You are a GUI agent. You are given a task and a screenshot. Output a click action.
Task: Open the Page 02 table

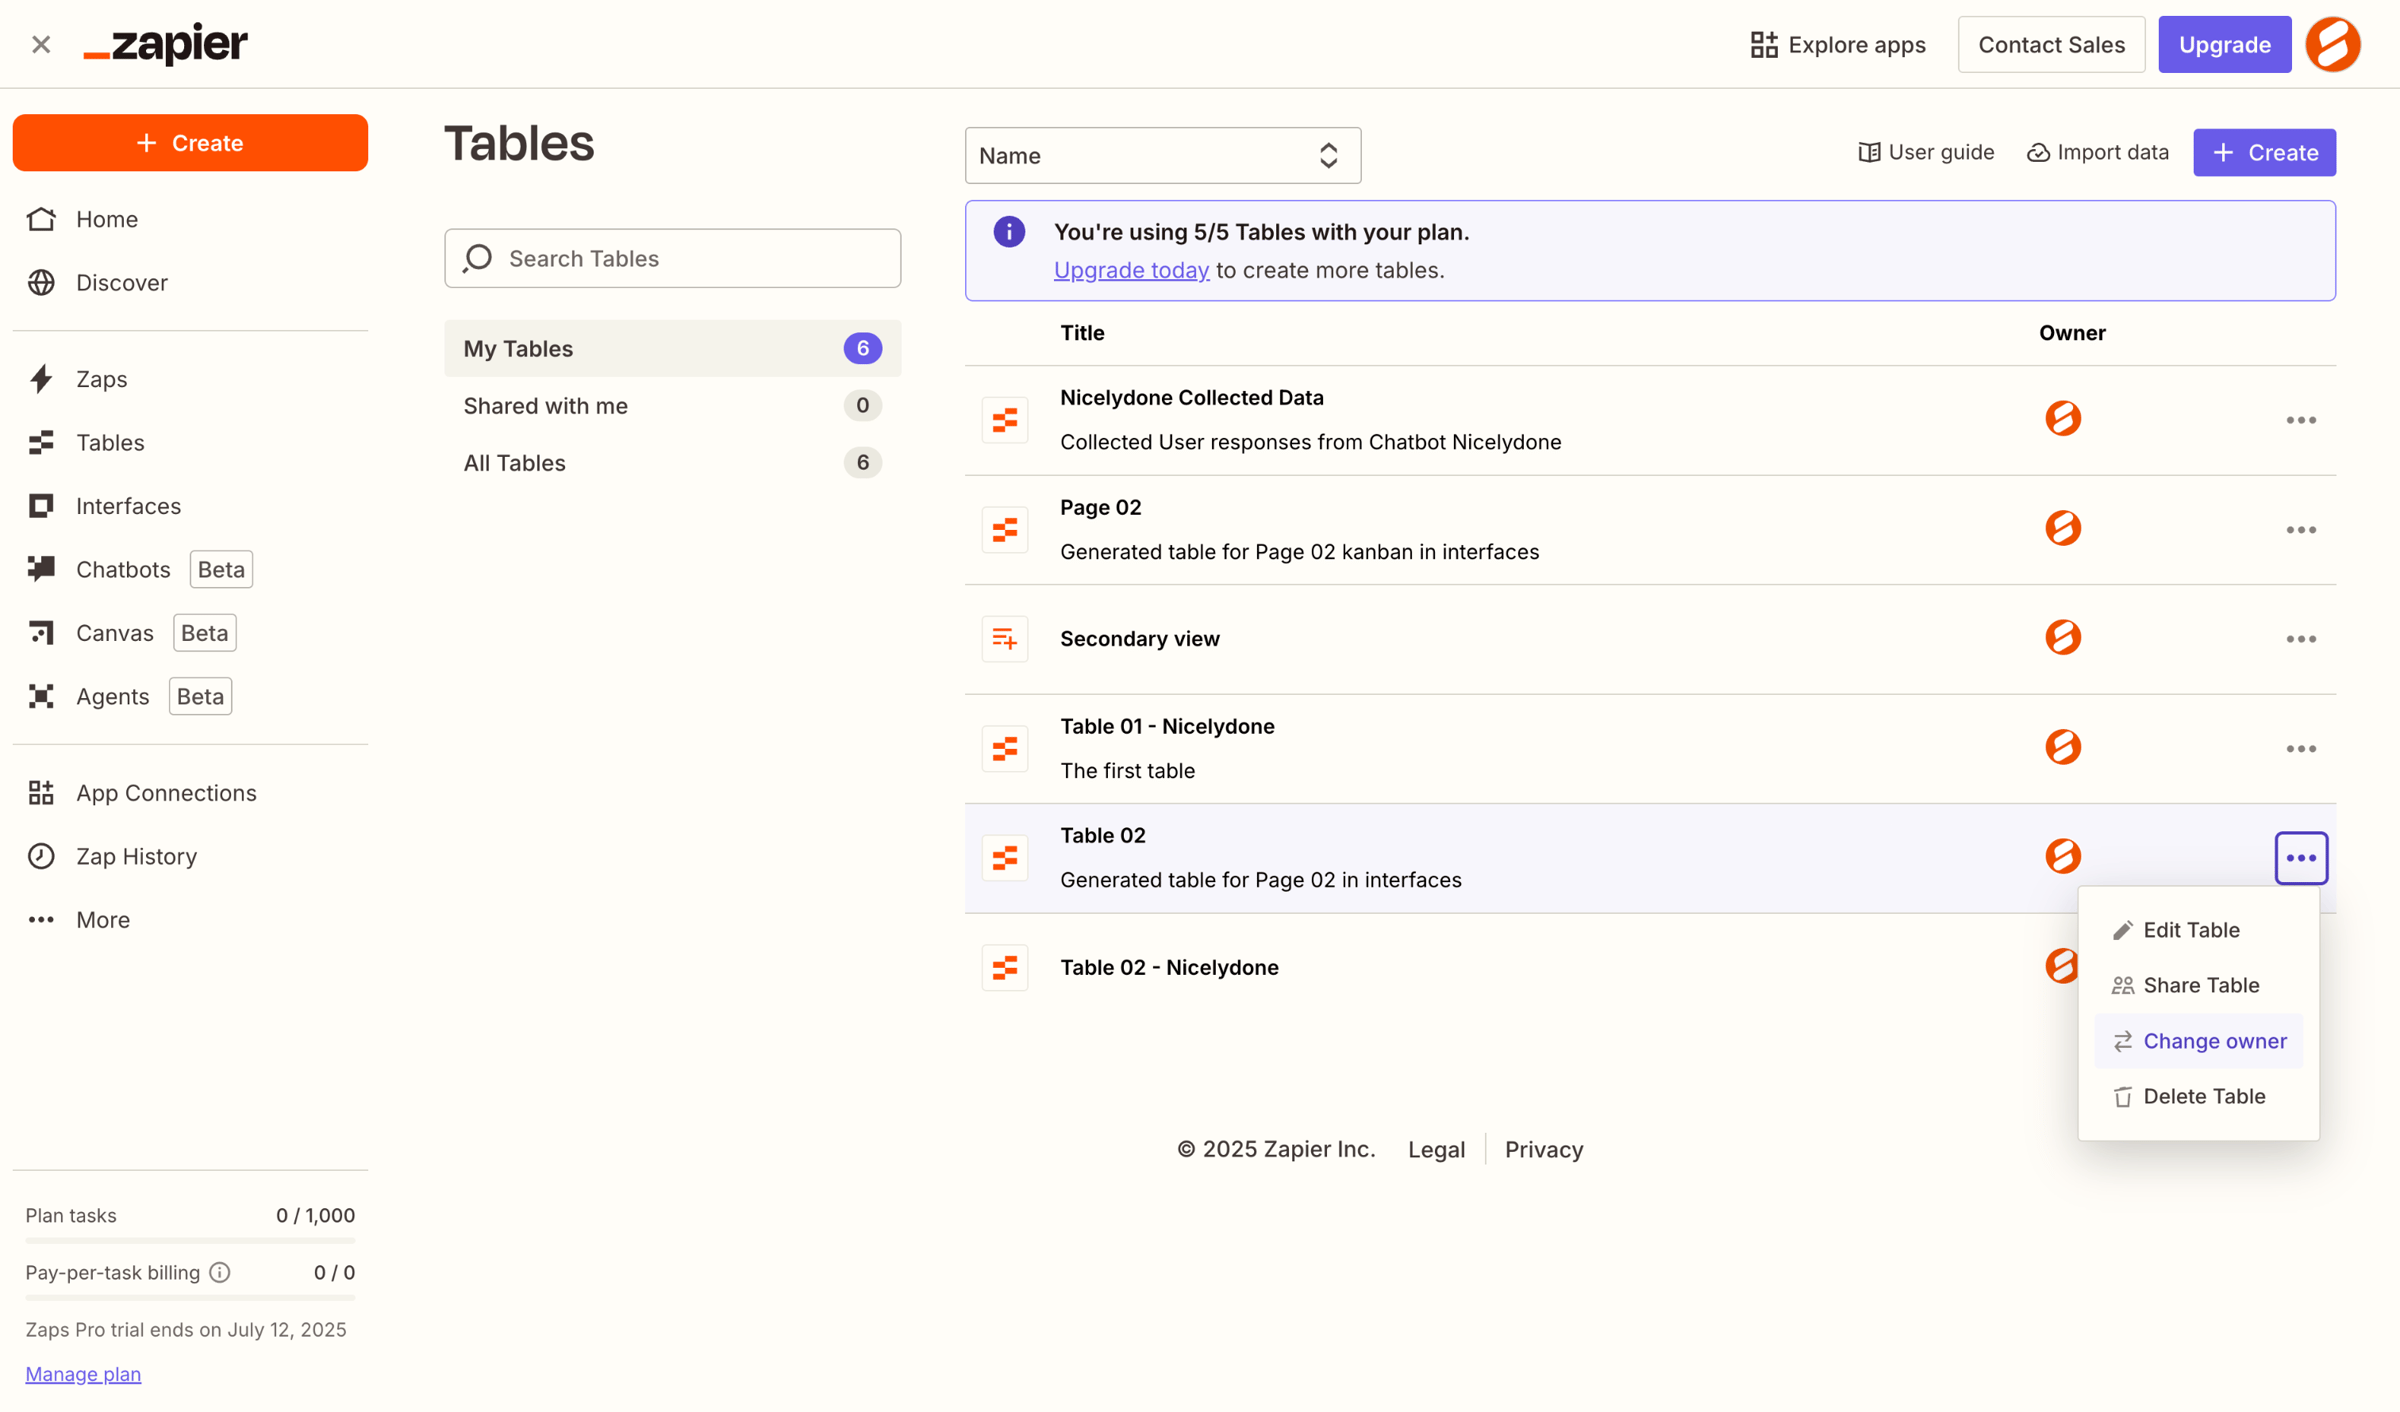(x=1100, y=507)
